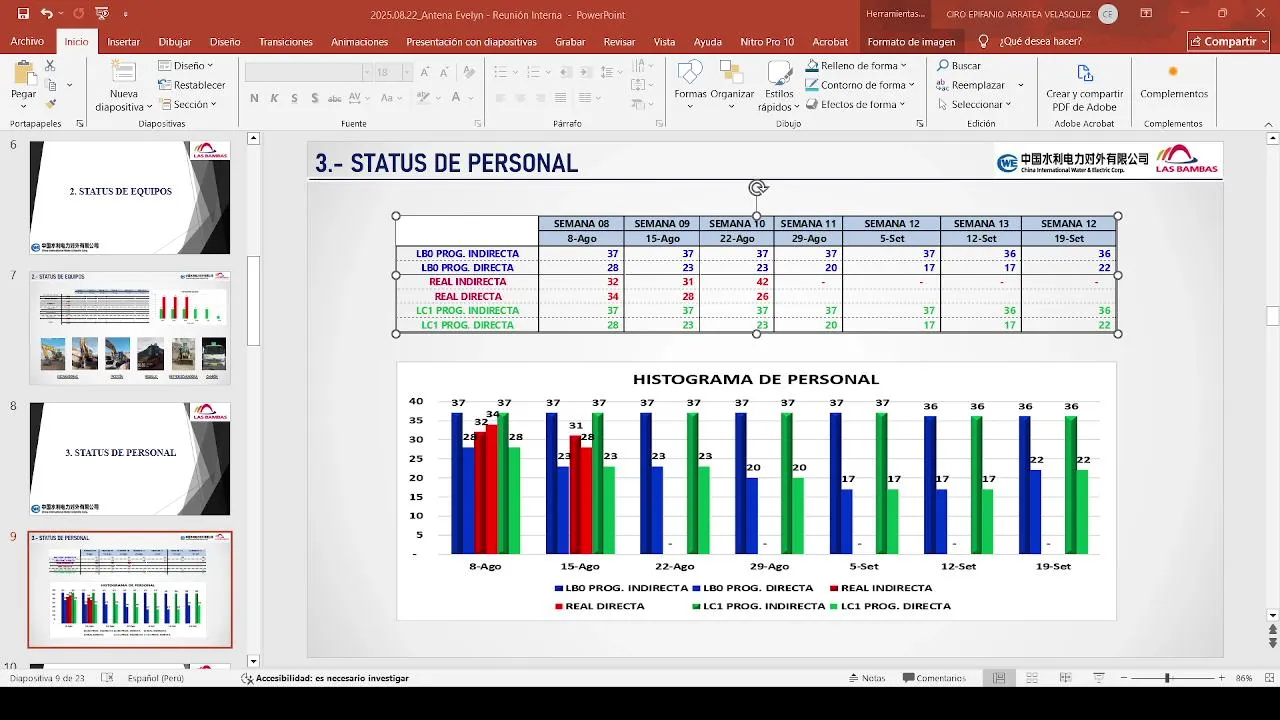Decrease font size with the smaller A icon
1280x720 pixels.
point(445,72)
